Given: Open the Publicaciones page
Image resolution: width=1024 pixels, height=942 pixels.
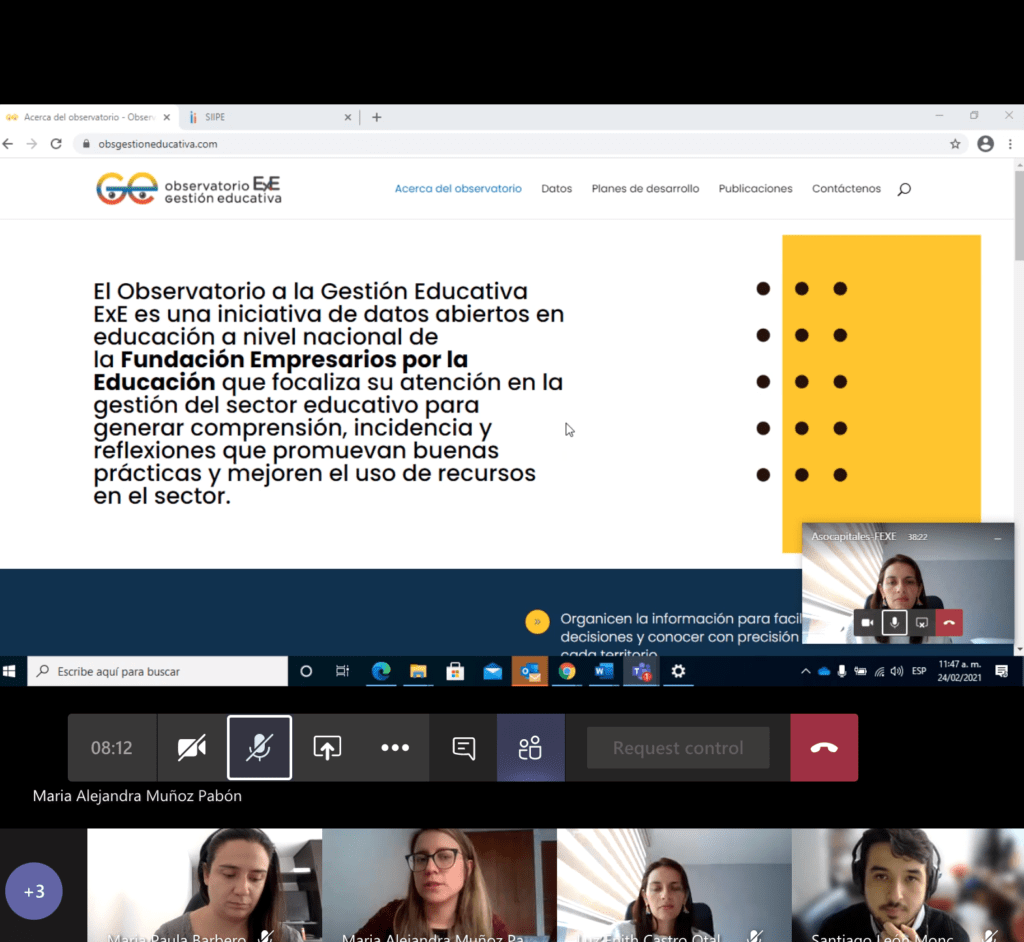Looking at the screenshot, I should click(x=756, y=189).
